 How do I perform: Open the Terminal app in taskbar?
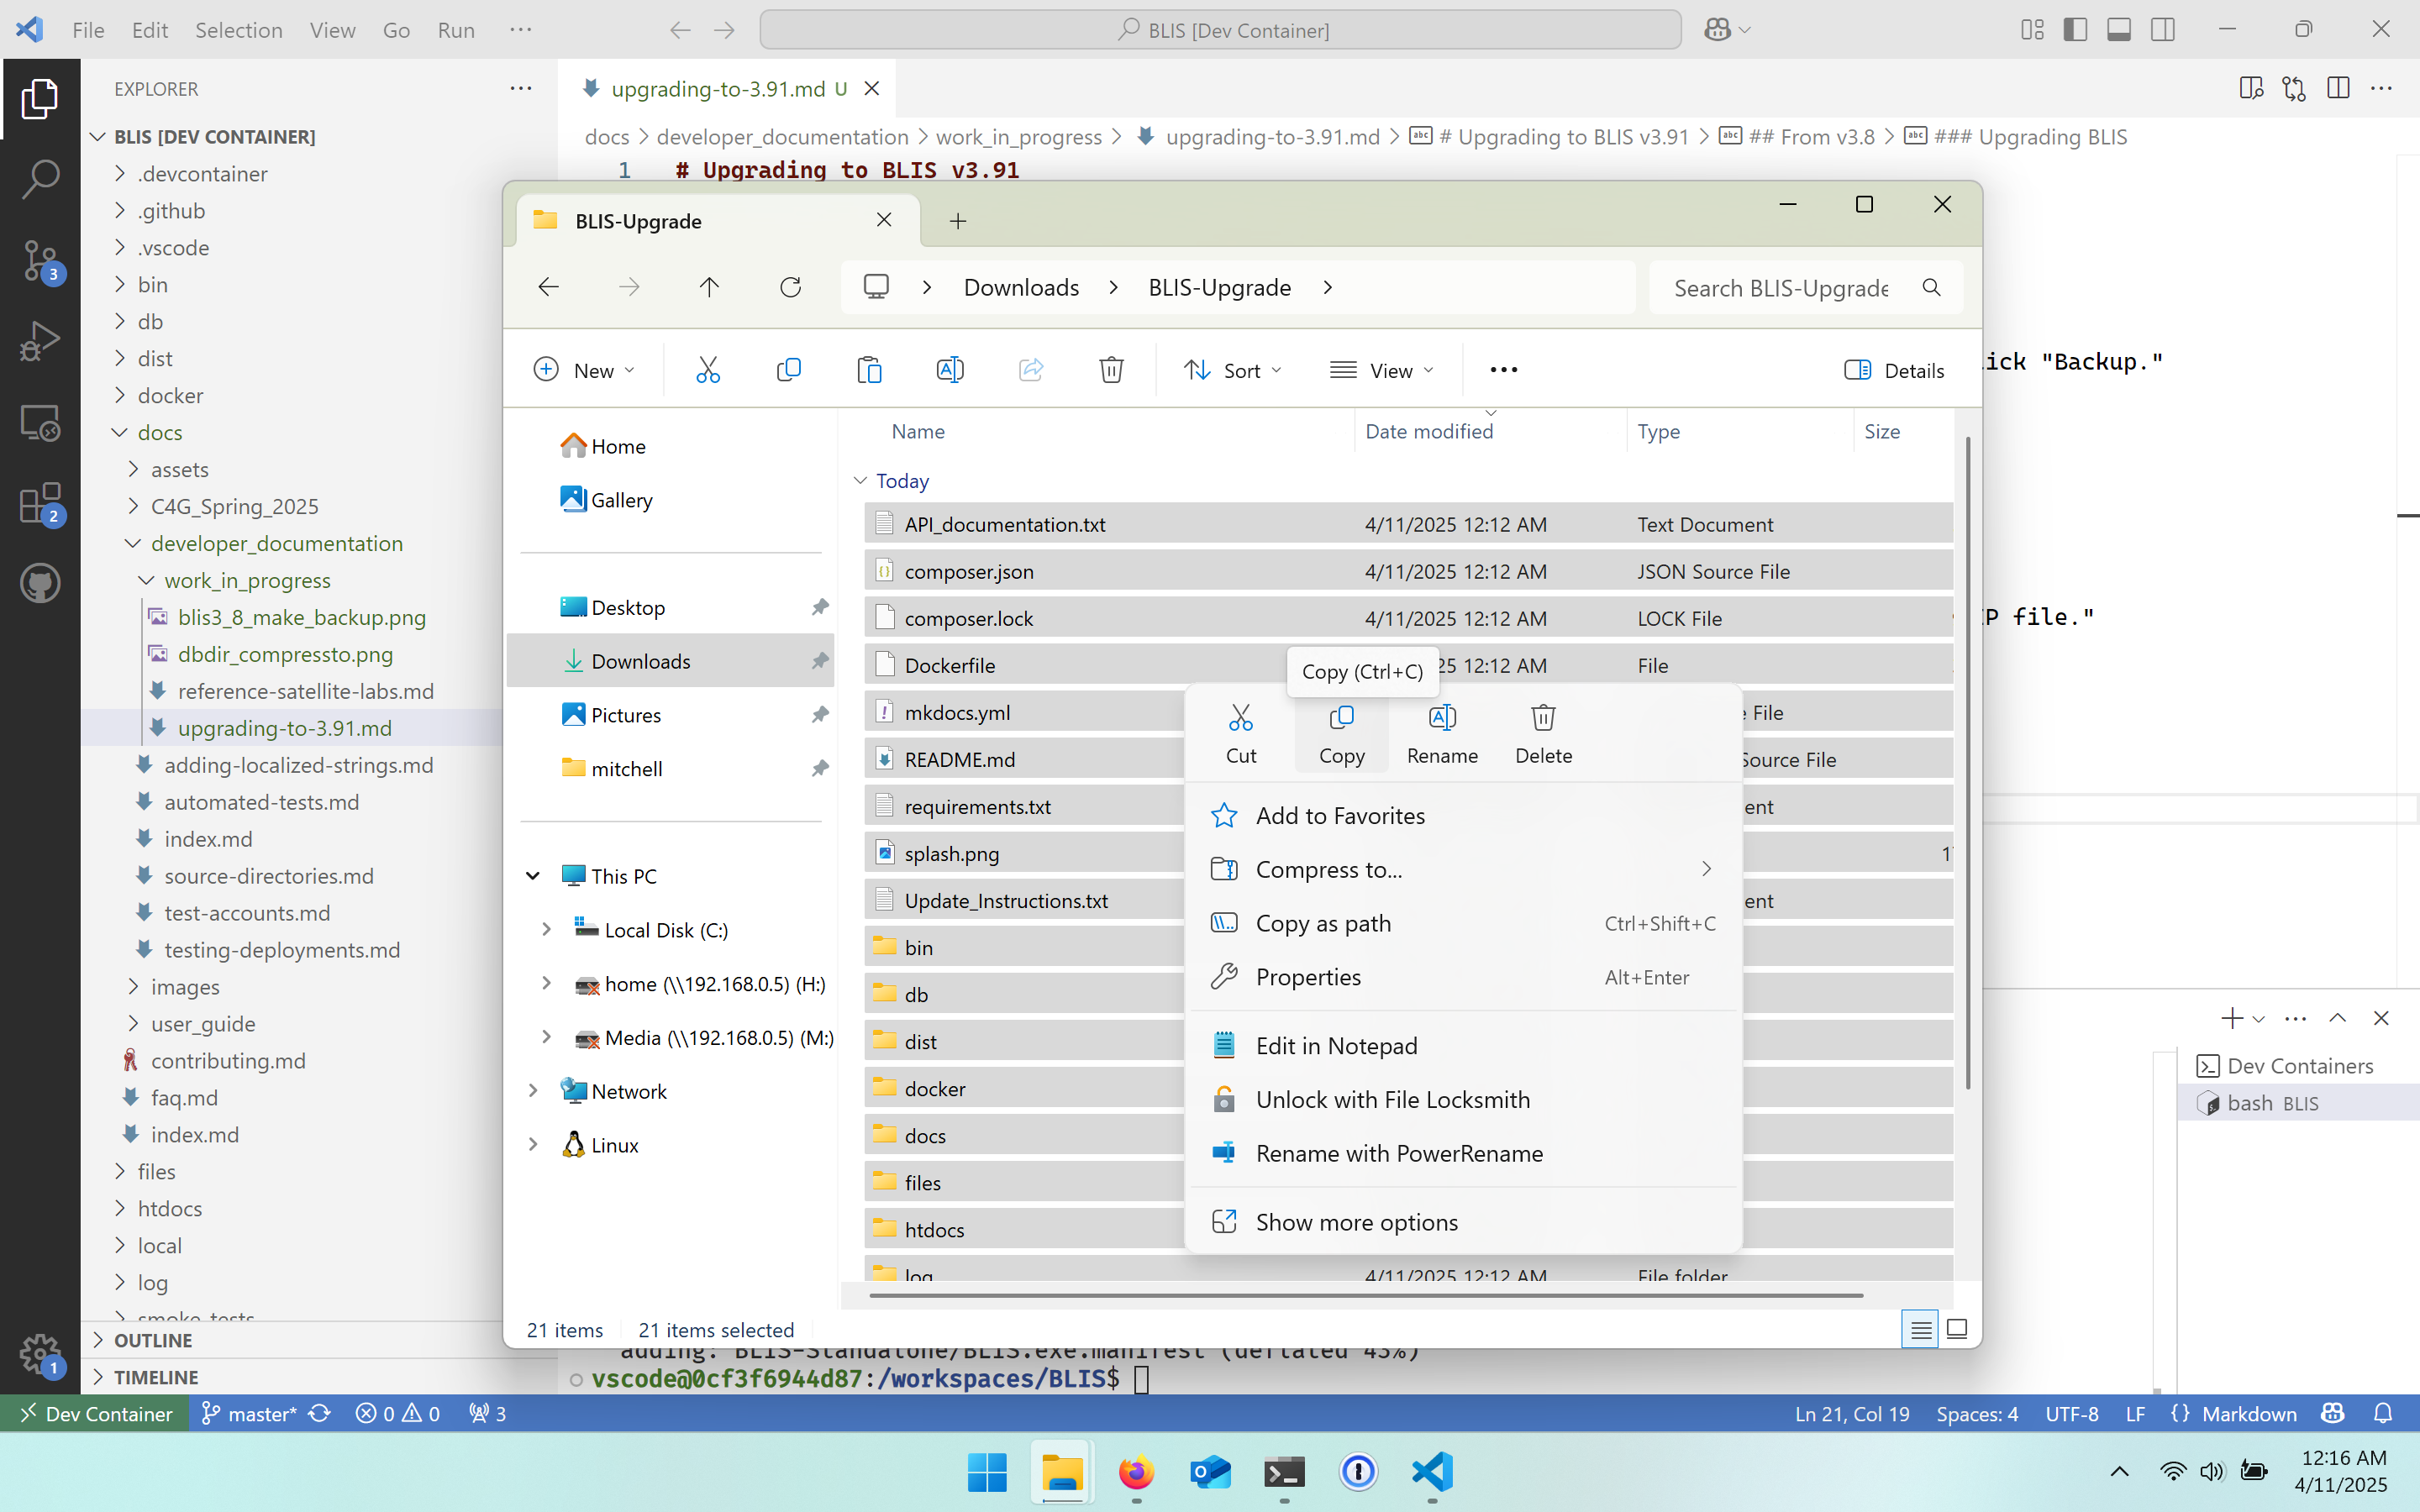[1284, 1472]
